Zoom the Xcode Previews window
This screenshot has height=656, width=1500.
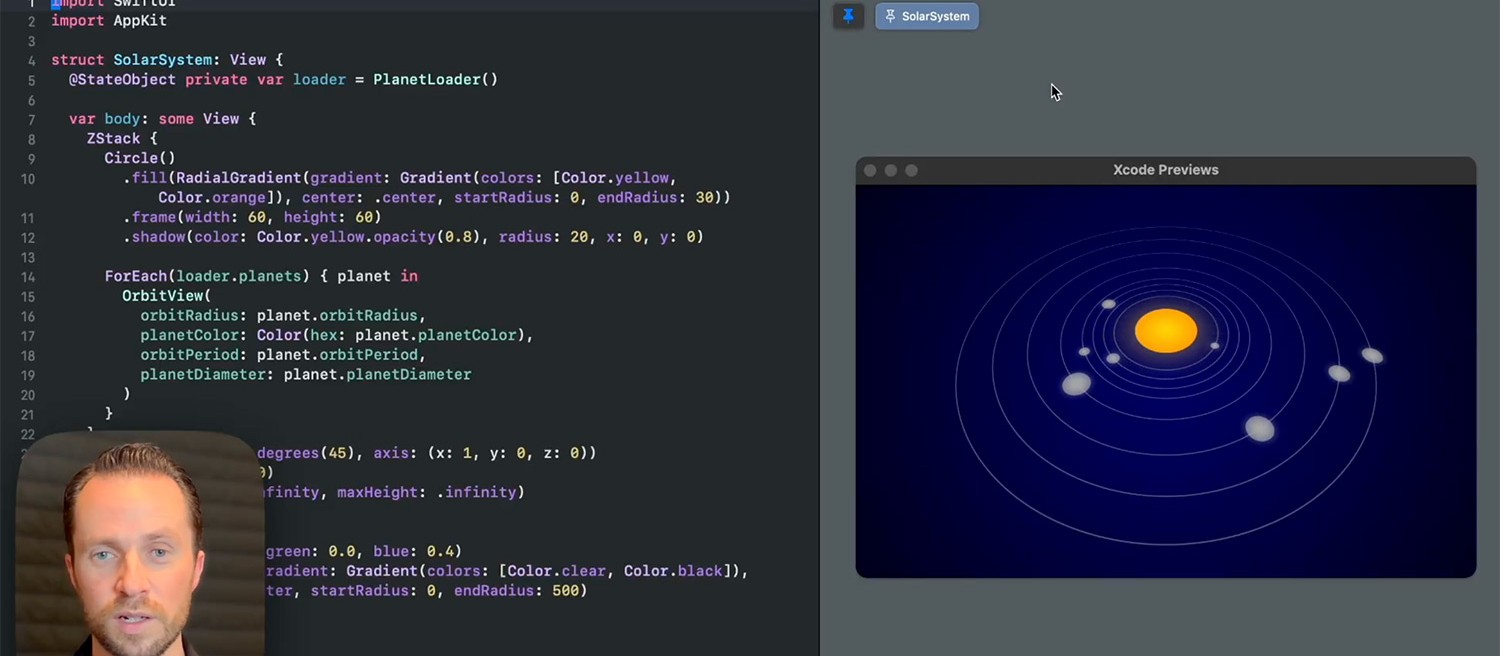pos(911,170)
